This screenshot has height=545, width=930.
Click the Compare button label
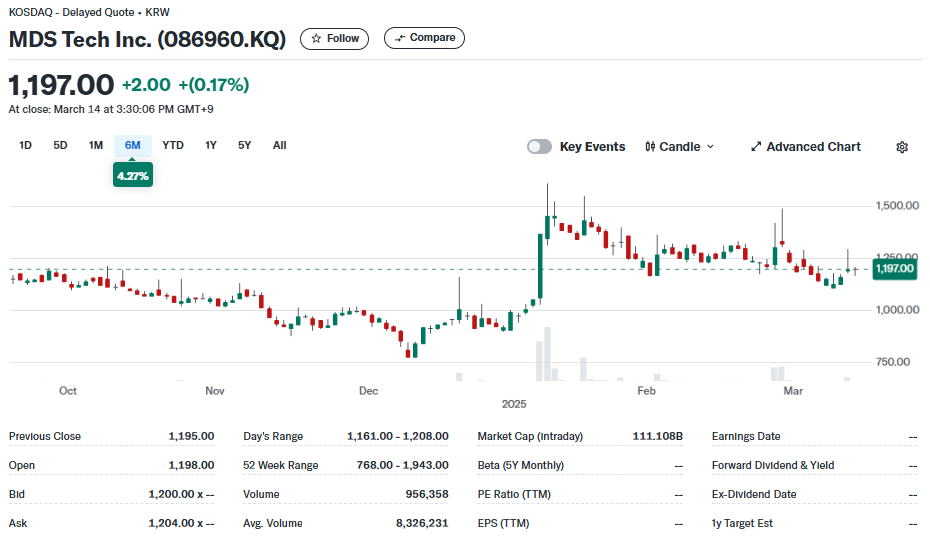click(432, 37)
